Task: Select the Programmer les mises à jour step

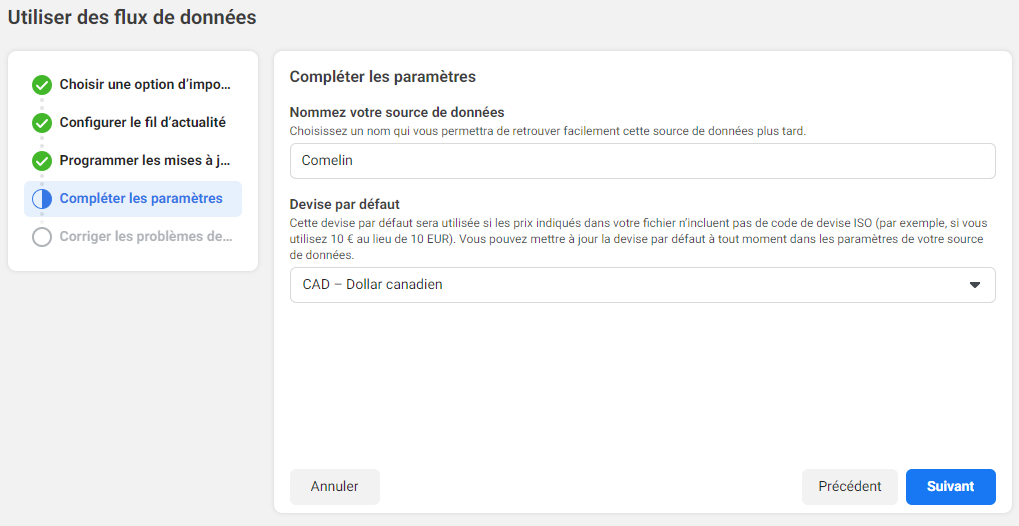Action: [x=133, y=161]
